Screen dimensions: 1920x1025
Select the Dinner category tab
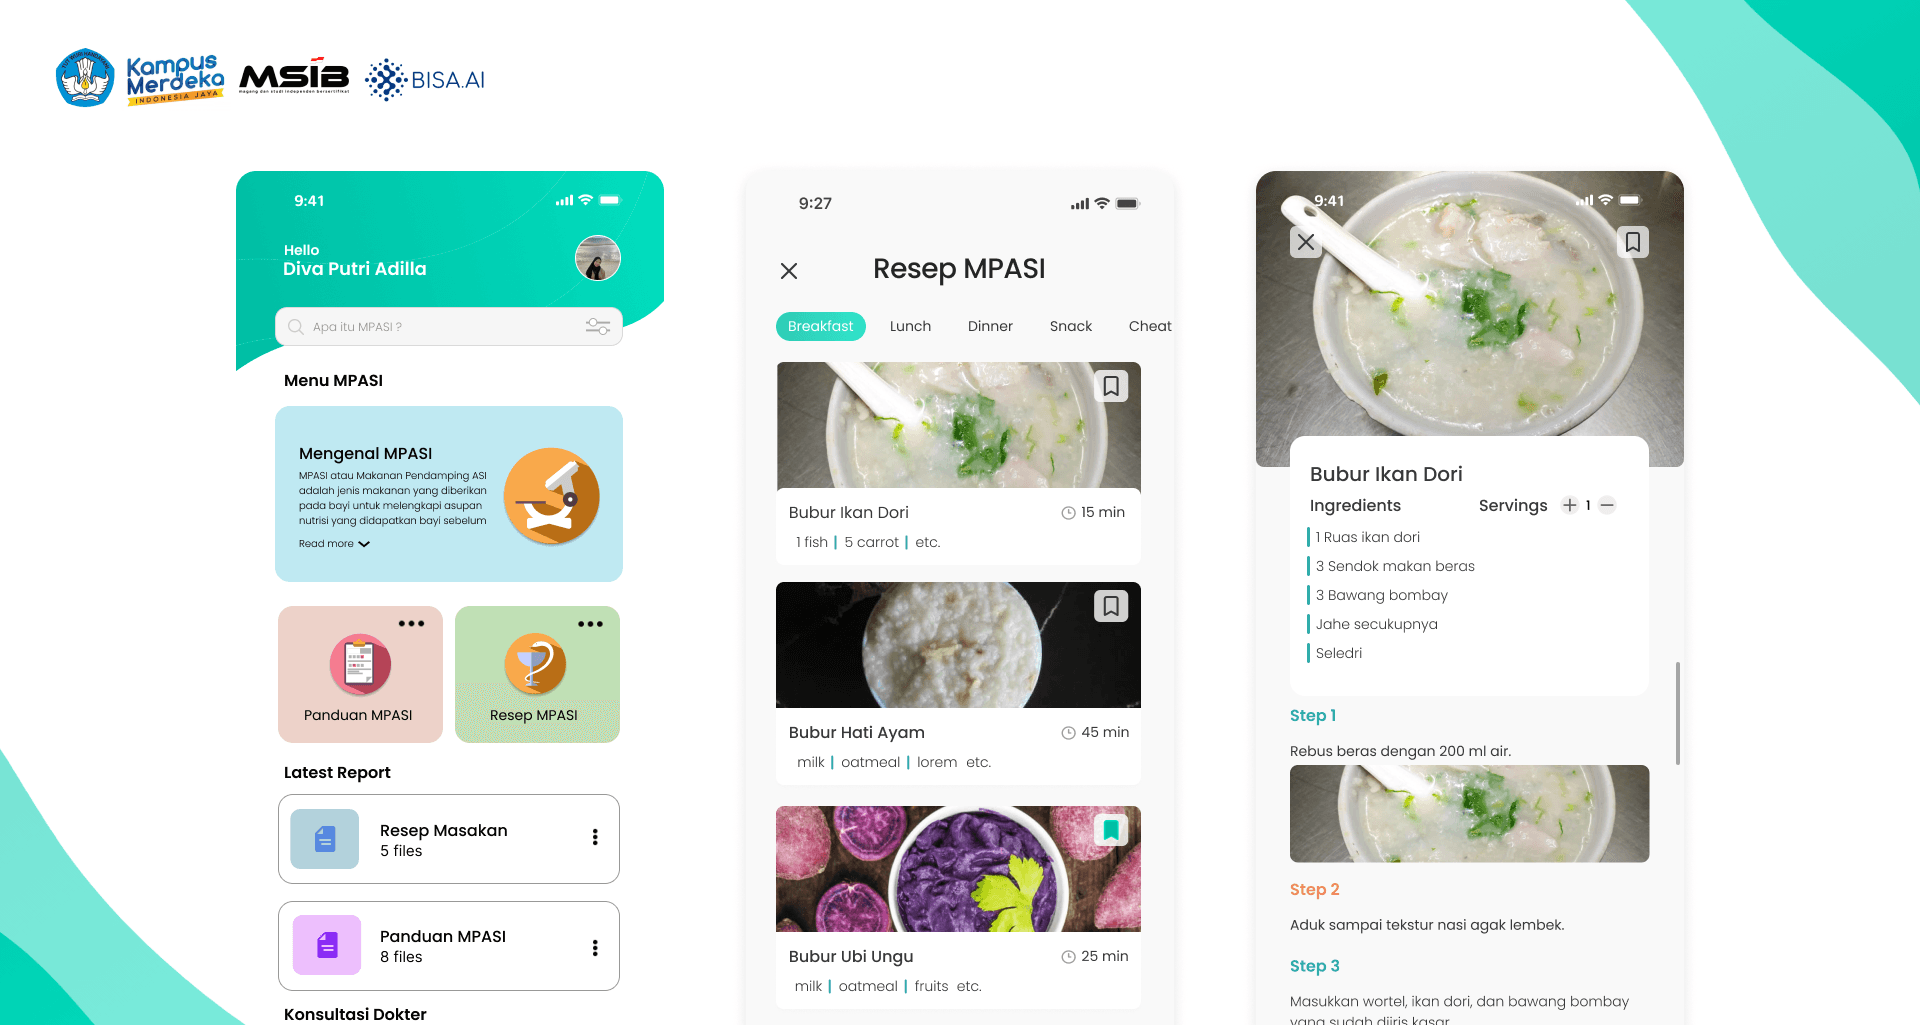click(990, 326)
